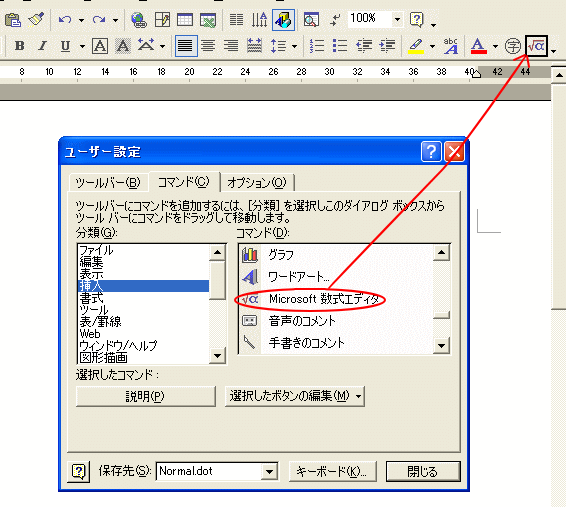The height and width of the screenshot is (507, 566).
Task: Toggle the Underline button
Action: tap(65, 46)
